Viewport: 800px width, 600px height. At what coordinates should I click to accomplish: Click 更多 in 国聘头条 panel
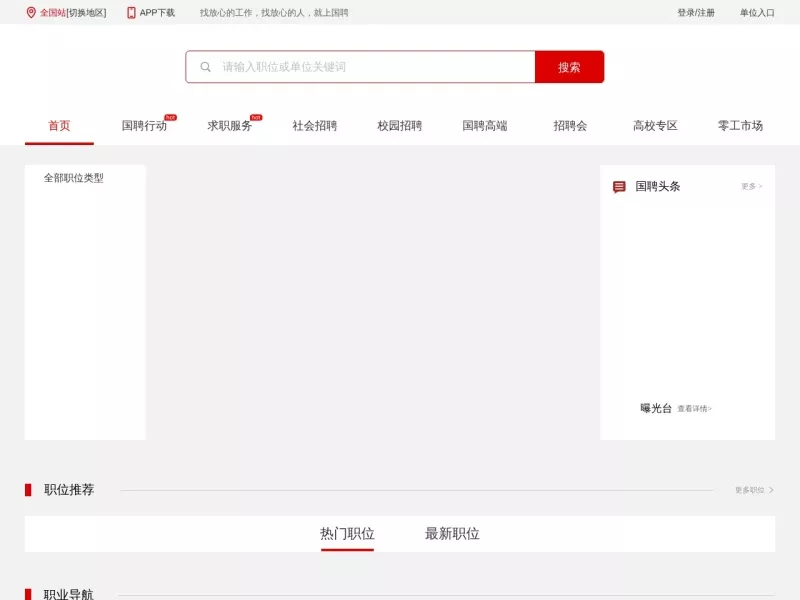[752, 186]
